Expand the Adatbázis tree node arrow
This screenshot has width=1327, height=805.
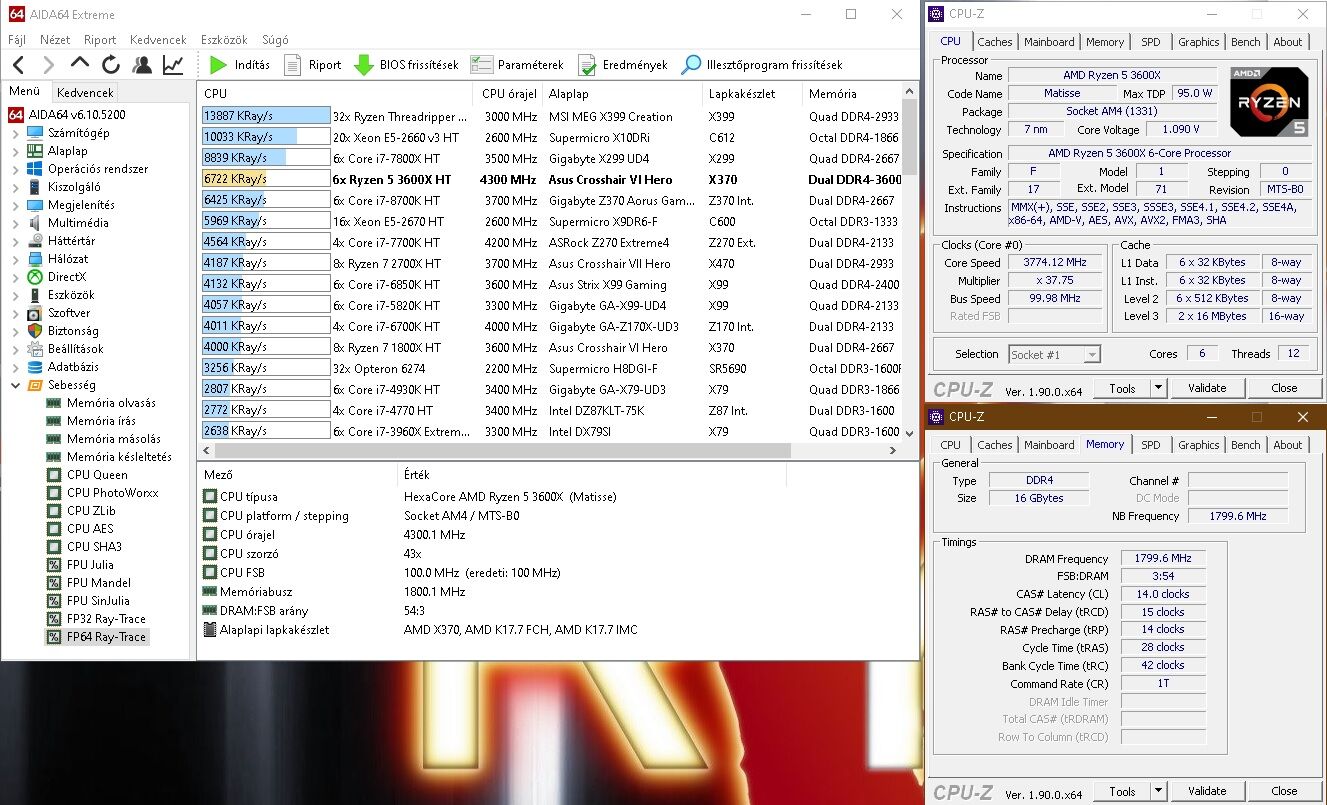15,367
